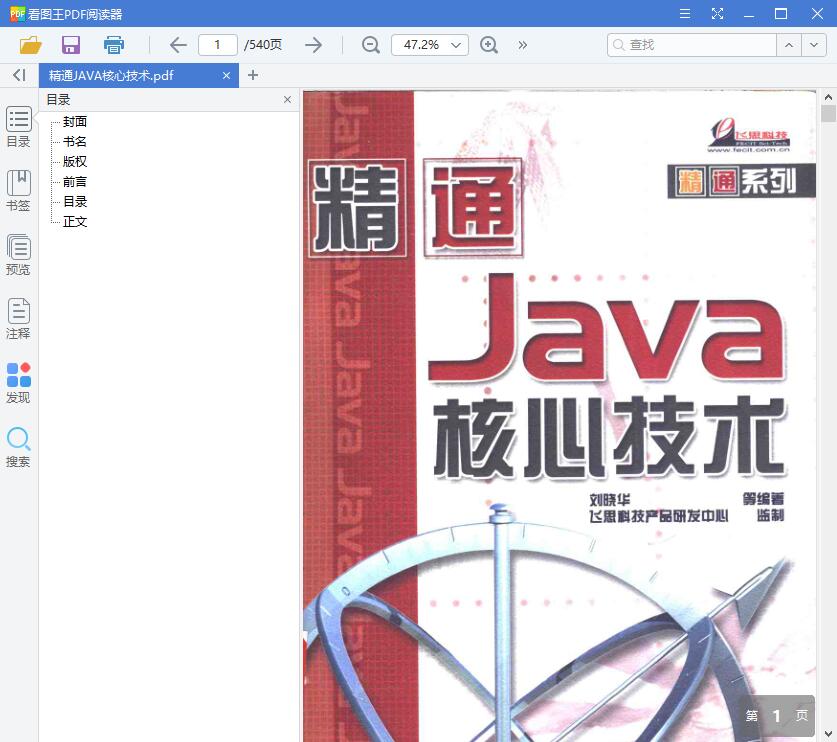
Task: Find the next search result with the down arrow
Action: coord(814,45)
